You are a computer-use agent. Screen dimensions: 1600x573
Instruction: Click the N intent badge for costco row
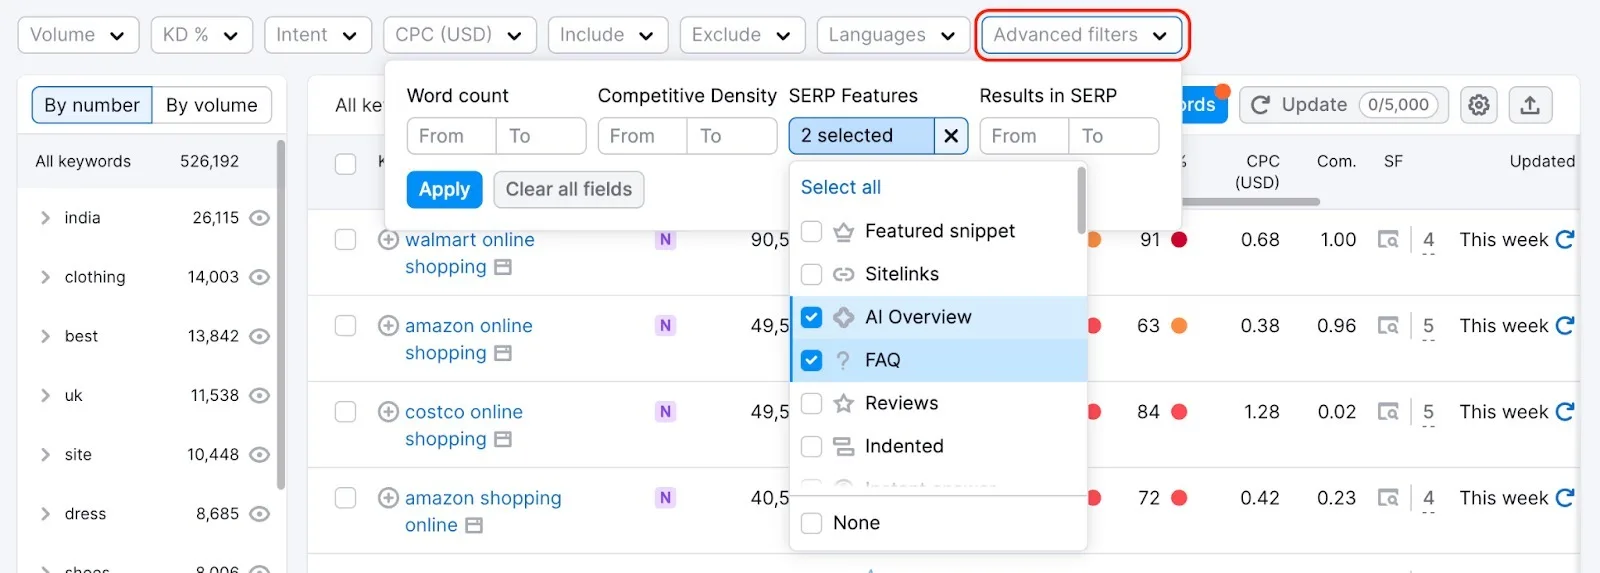click(665, 412)
